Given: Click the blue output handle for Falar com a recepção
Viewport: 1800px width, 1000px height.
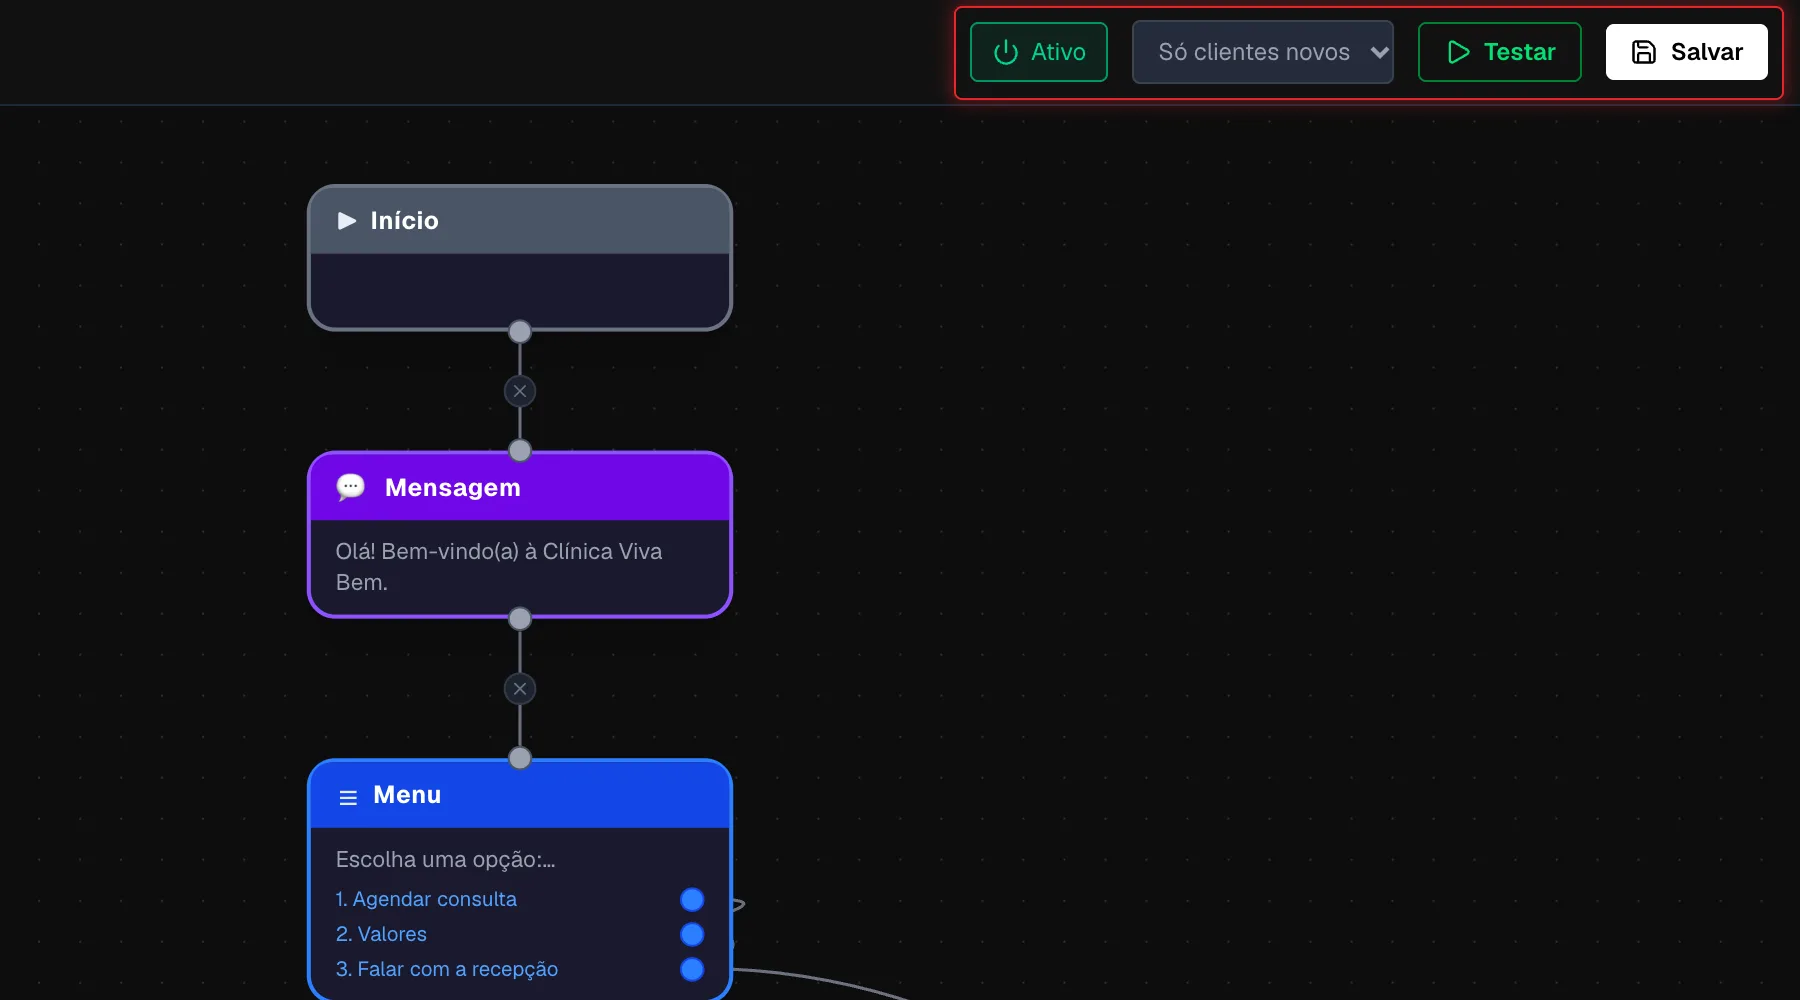Looking at the screenshot, I should click(692, 969).
